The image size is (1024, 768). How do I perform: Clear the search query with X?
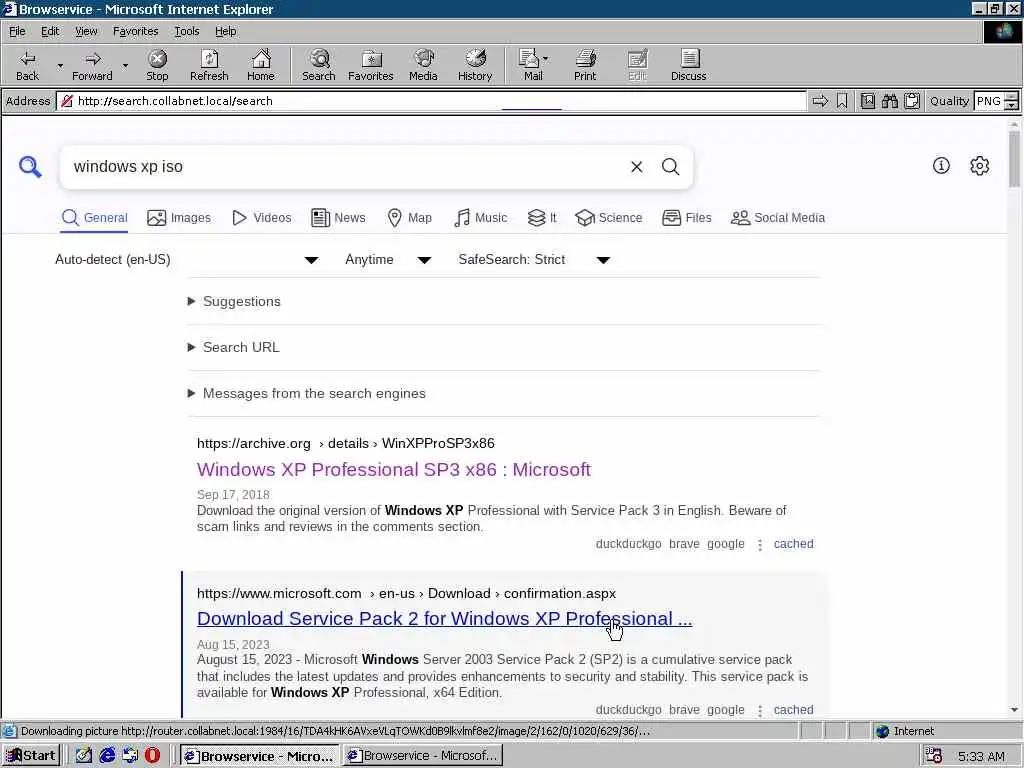[637, 167]
